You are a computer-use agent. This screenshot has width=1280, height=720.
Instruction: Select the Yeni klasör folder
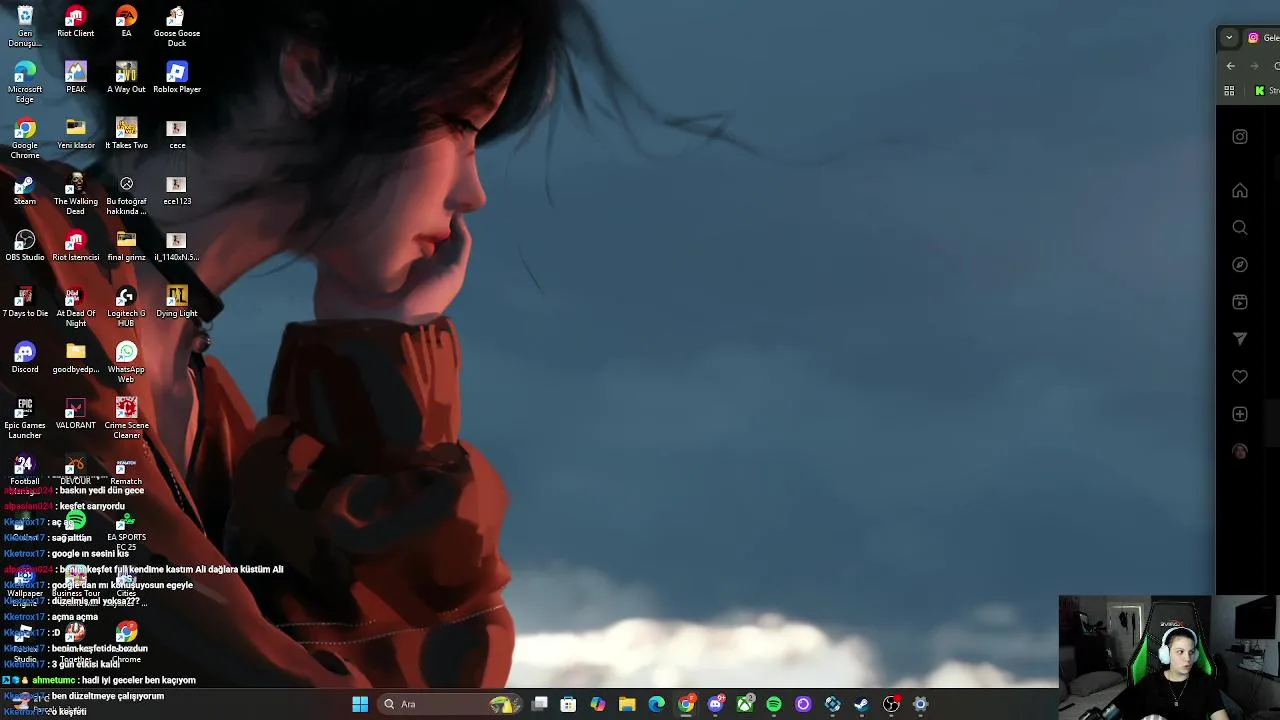point(76,134)
